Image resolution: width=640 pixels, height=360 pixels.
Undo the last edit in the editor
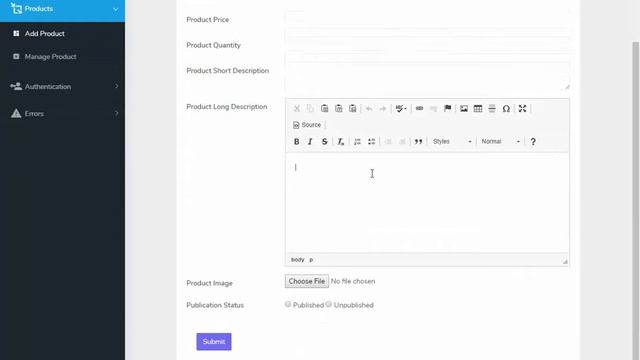tap(369, 109)
